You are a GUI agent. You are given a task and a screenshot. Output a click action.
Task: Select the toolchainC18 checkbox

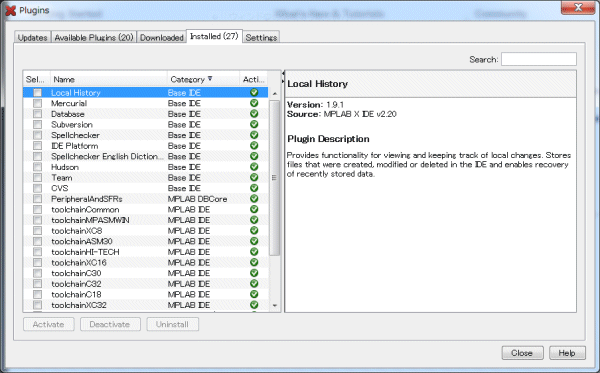(38, 294)
